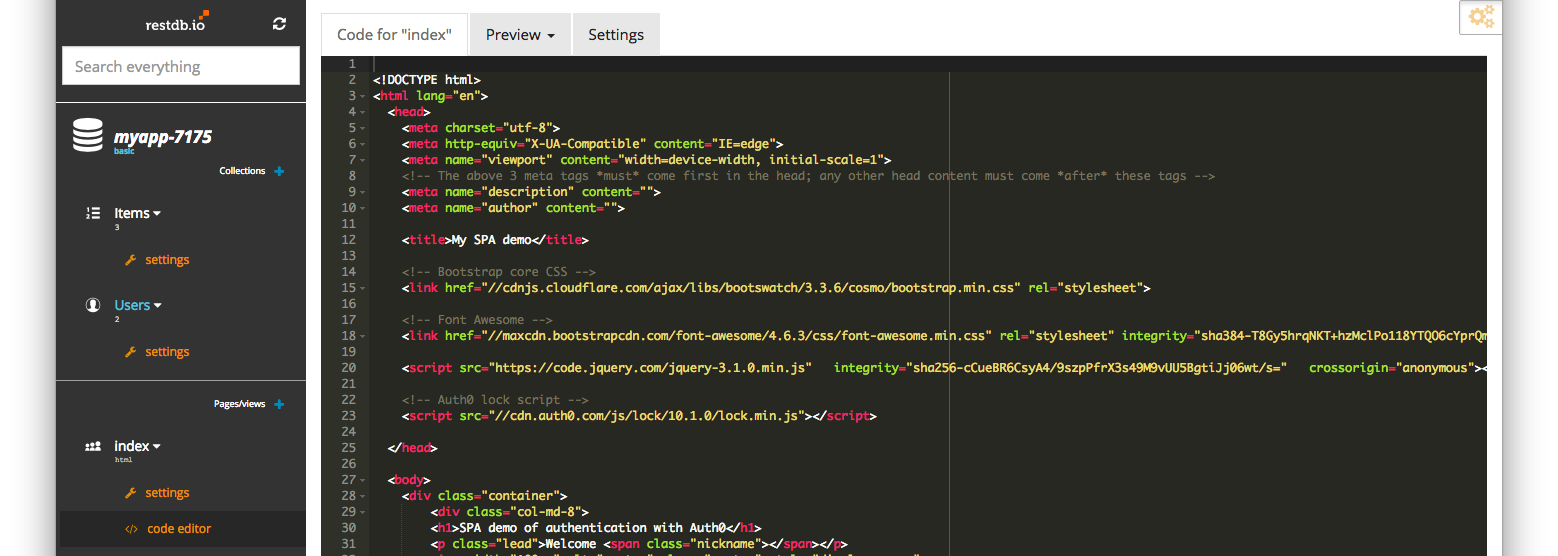Image resolution: width=1558 pixels, height=556 pixels.
Task: Click the charset utf-8 meta tag
Action: [481, 128]
